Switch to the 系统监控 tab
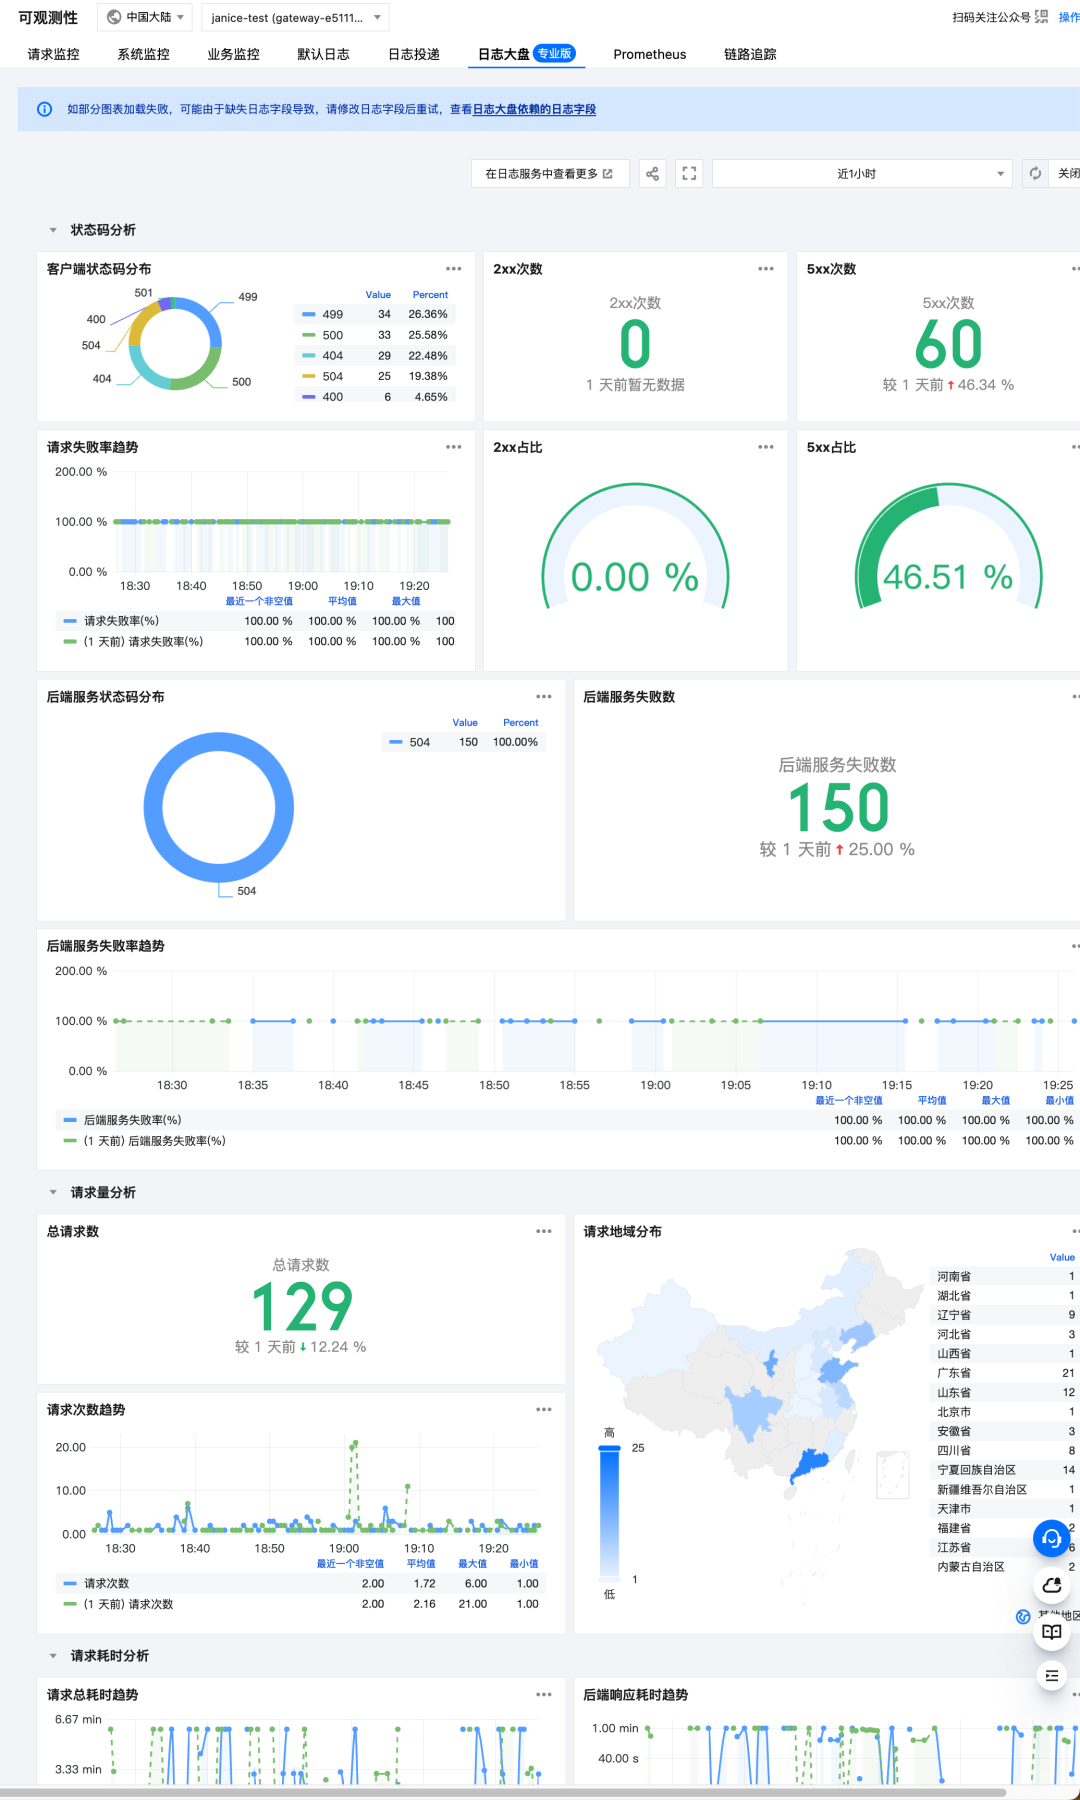The height and width of the screenshot is (1800, 1080). [144, 54]
